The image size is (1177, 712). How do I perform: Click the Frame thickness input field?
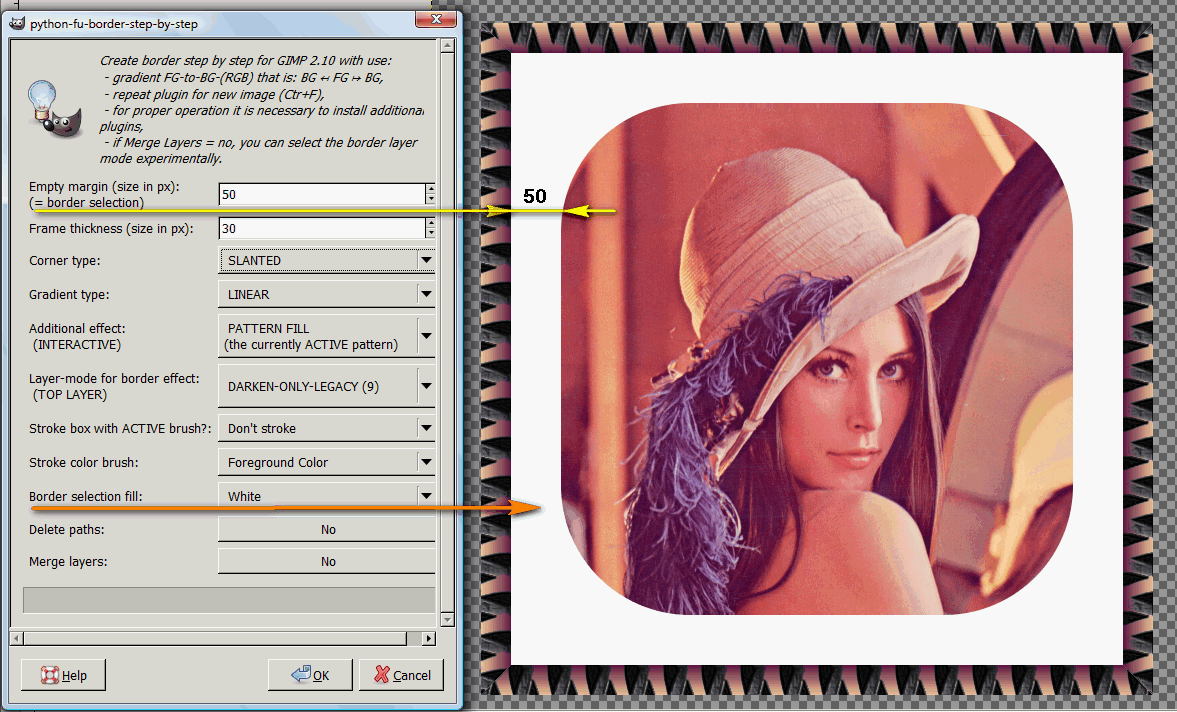pyautogui.click(x=322, y=228)
